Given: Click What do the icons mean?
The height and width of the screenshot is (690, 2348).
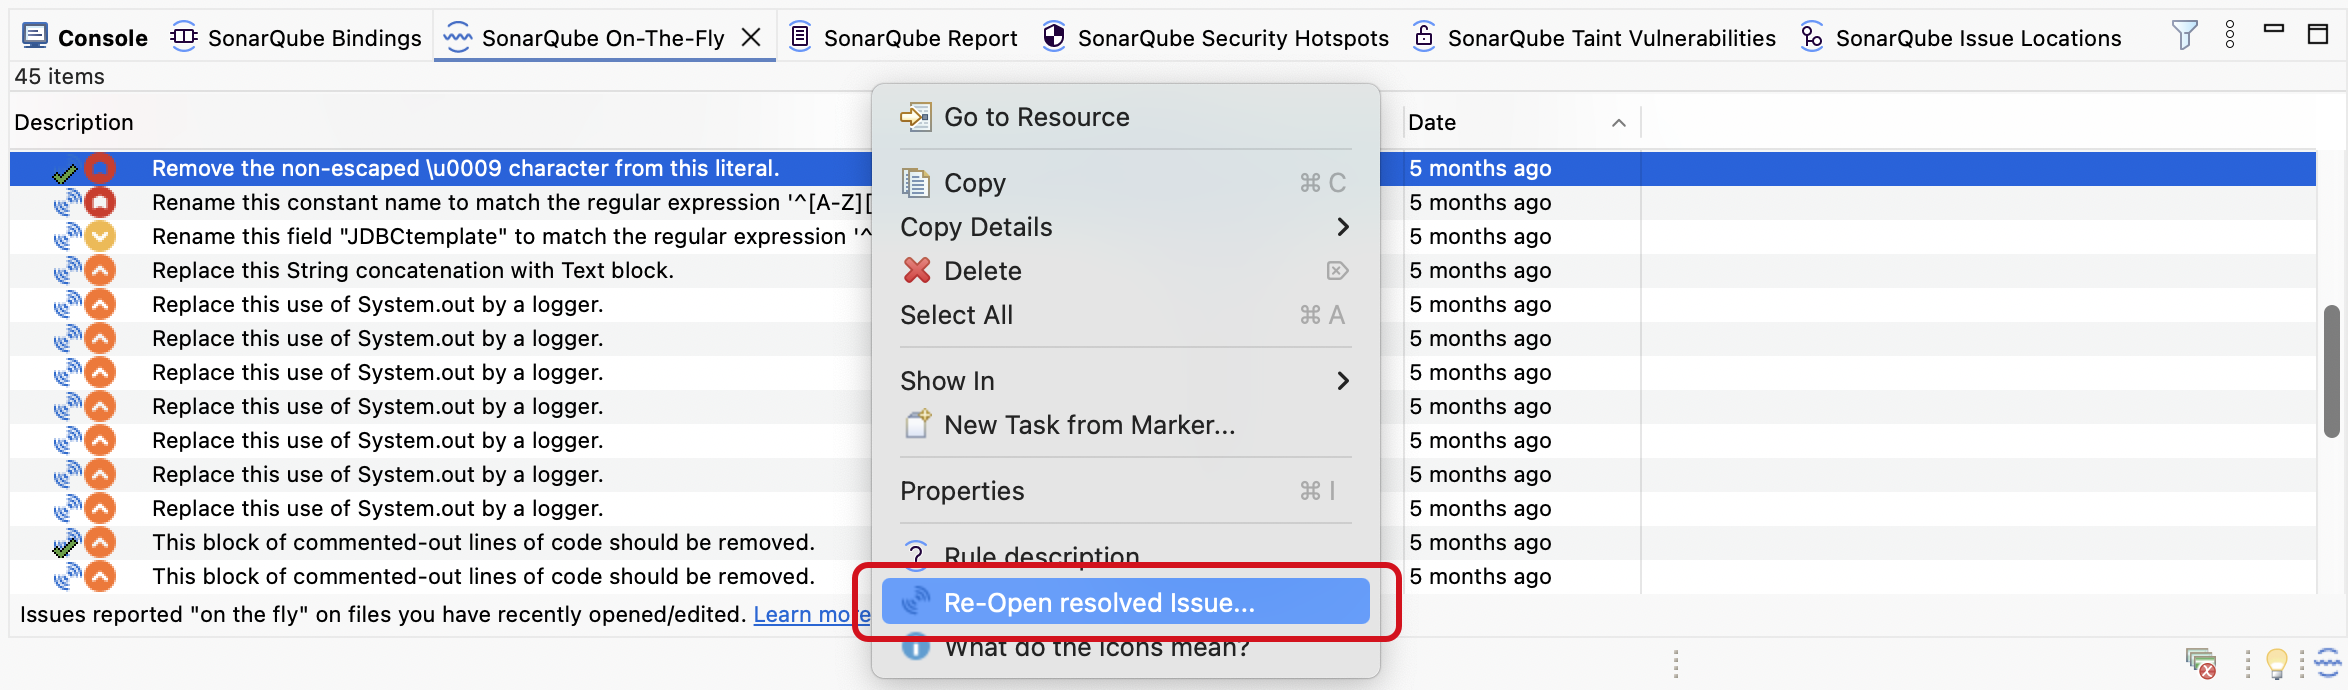Looking at the screenshot, I should pyautogui.click(x=1126, y=648).
